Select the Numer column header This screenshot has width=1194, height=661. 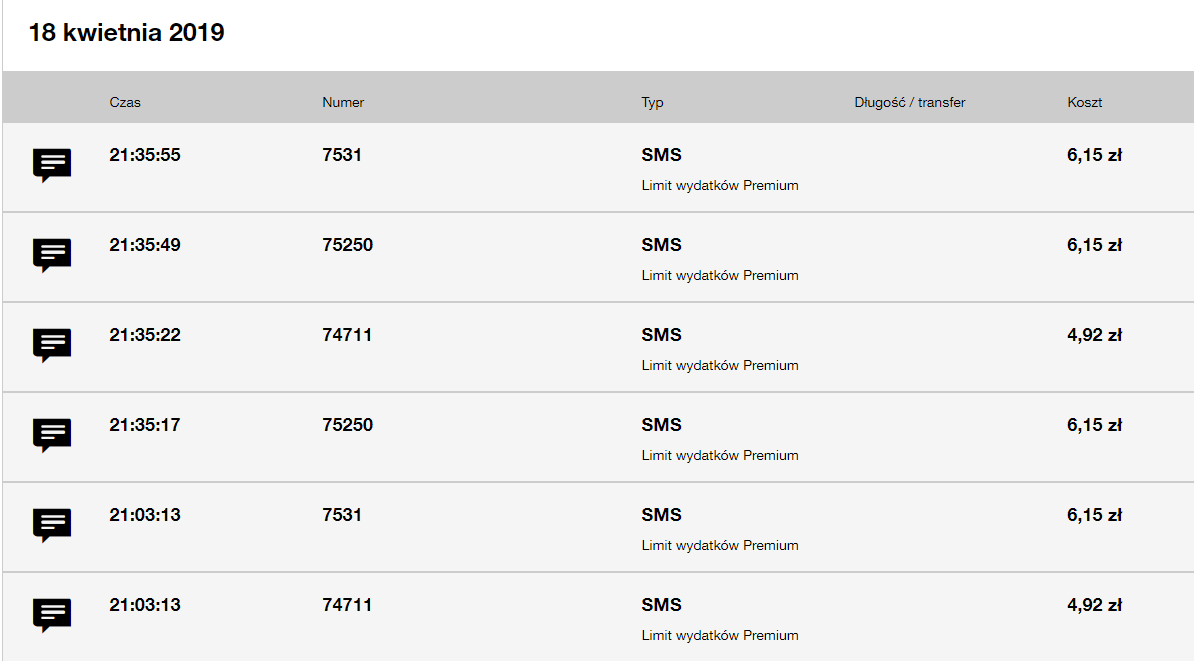click(x=343, y=102)
